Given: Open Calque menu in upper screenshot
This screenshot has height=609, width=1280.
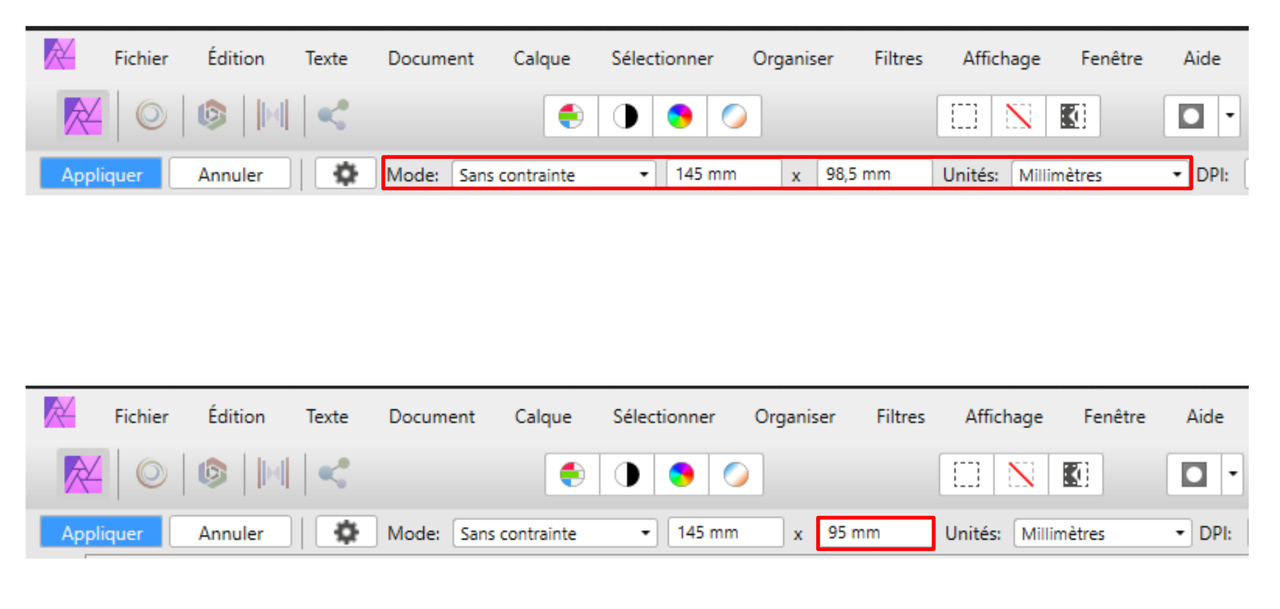Looking at the screenshot, I should point(542,58).
